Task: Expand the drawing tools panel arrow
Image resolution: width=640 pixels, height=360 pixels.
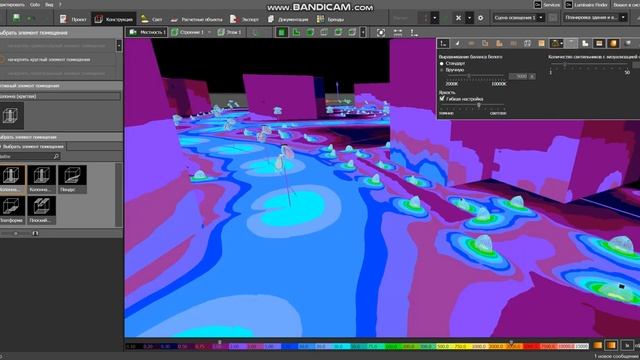Action: pyautogui.click(x=119, y=45)
